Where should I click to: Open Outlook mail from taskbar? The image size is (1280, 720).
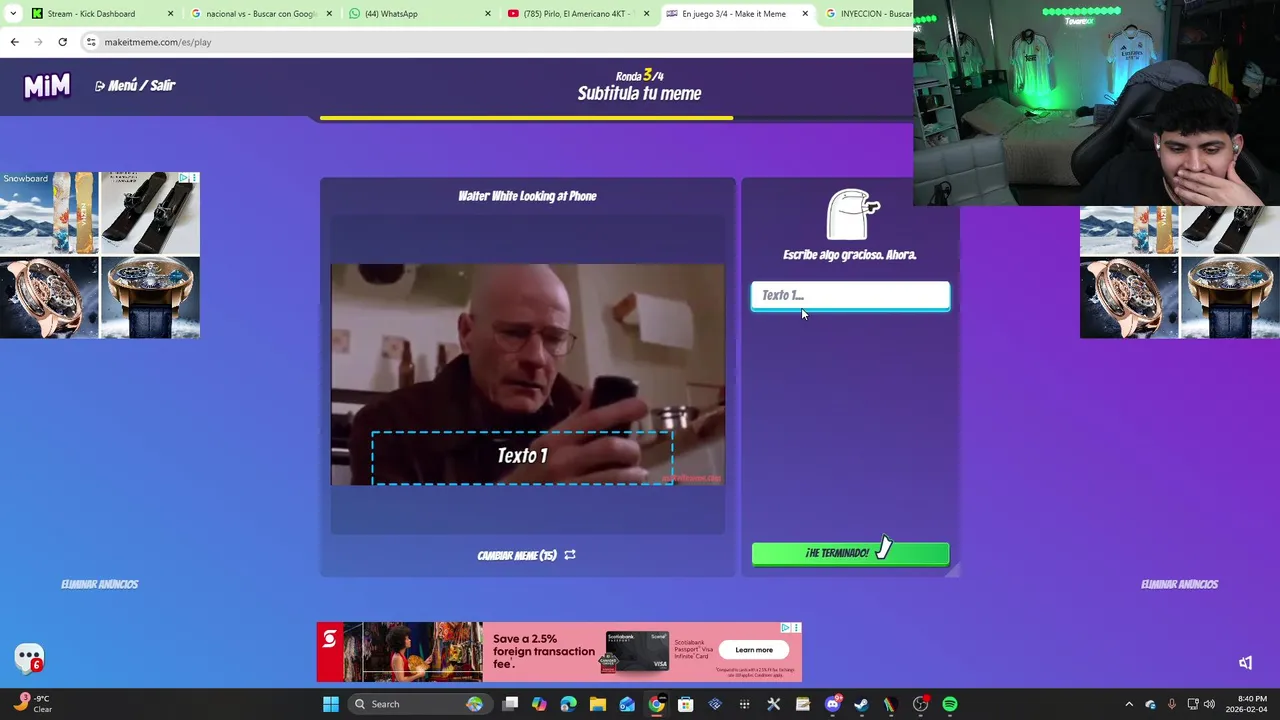pyautogui.click(x=627, y=704)
